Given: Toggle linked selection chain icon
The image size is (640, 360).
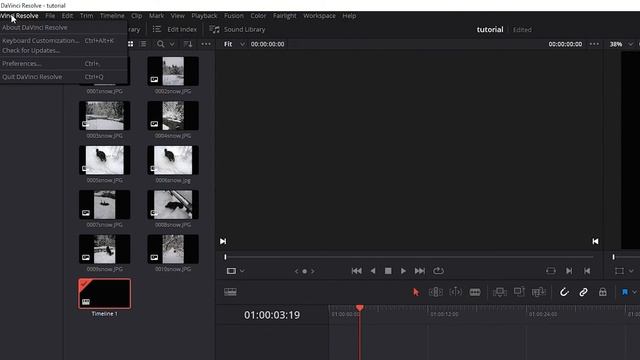Looking at the screenshot, I should pyautogui.click(x=583, y=292).
